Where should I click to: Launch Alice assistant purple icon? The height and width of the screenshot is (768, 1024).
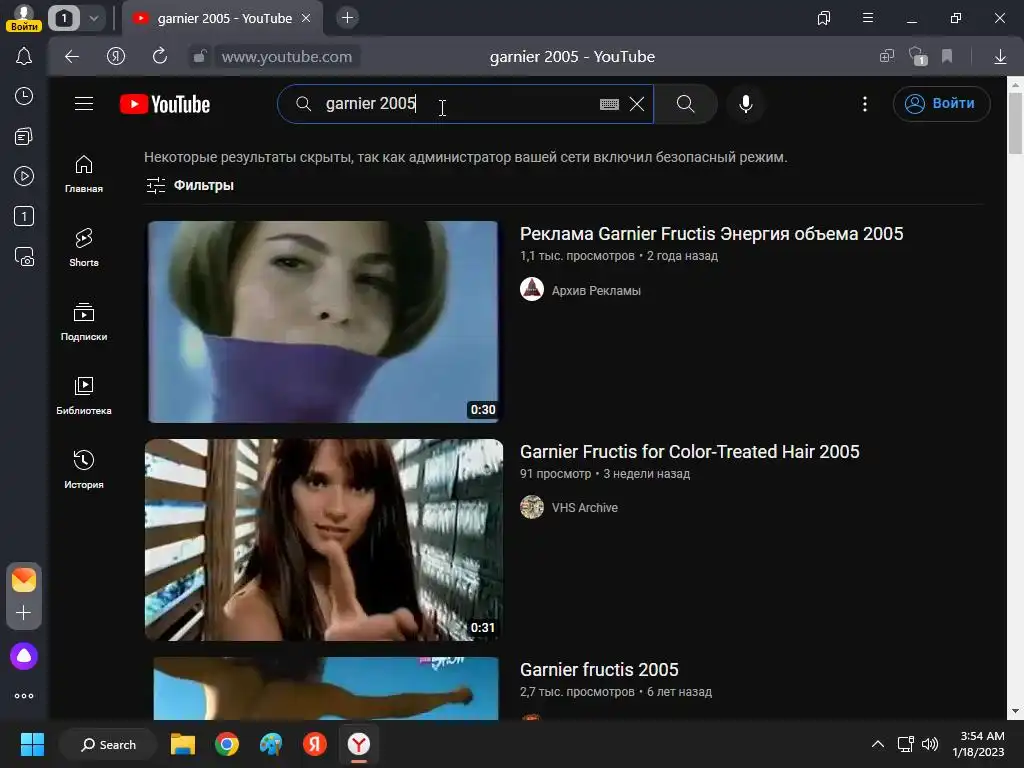click(x=24, y=656)
